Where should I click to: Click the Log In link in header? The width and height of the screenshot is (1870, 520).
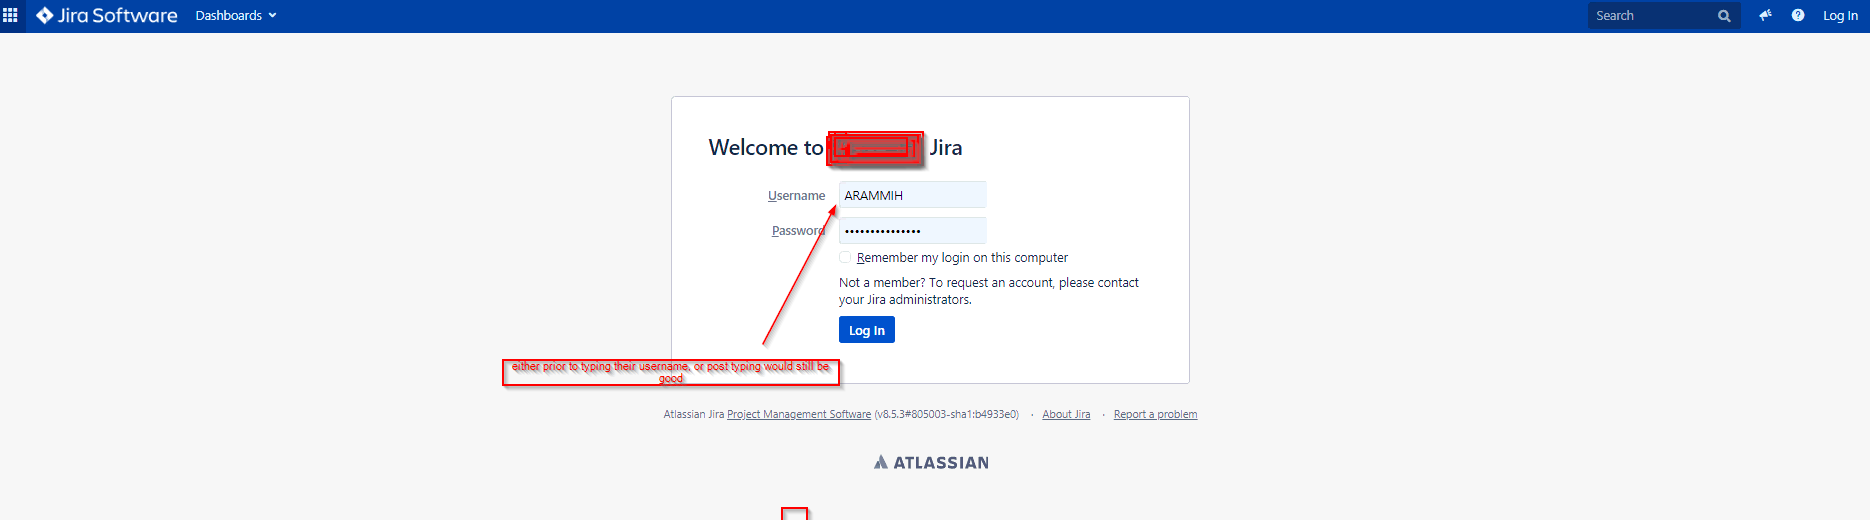coord(1840,15)
